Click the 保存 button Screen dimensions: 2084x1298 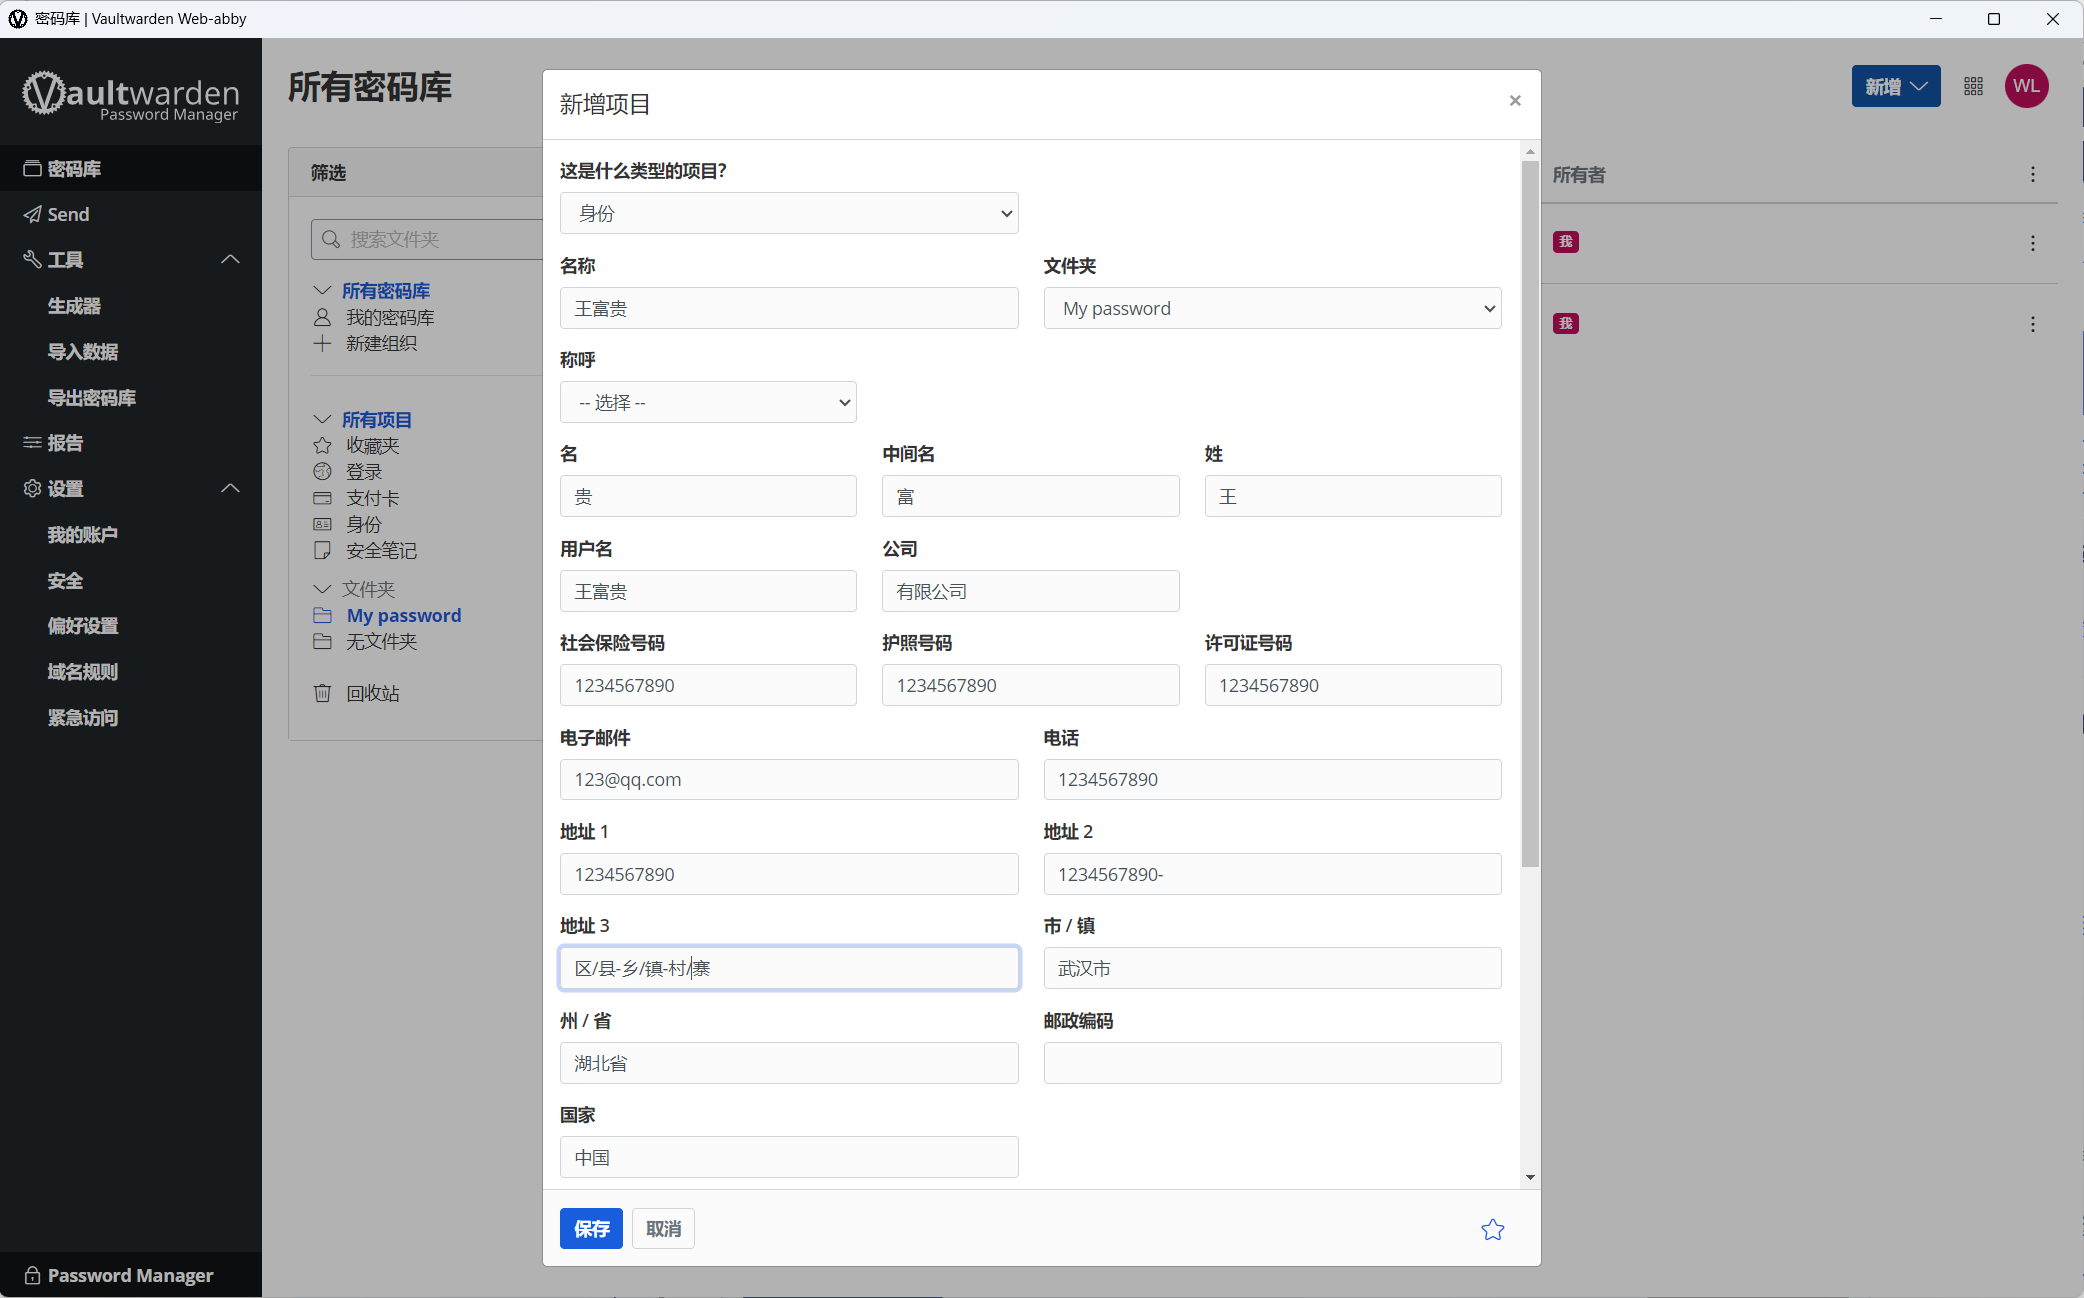point(591,1228)
